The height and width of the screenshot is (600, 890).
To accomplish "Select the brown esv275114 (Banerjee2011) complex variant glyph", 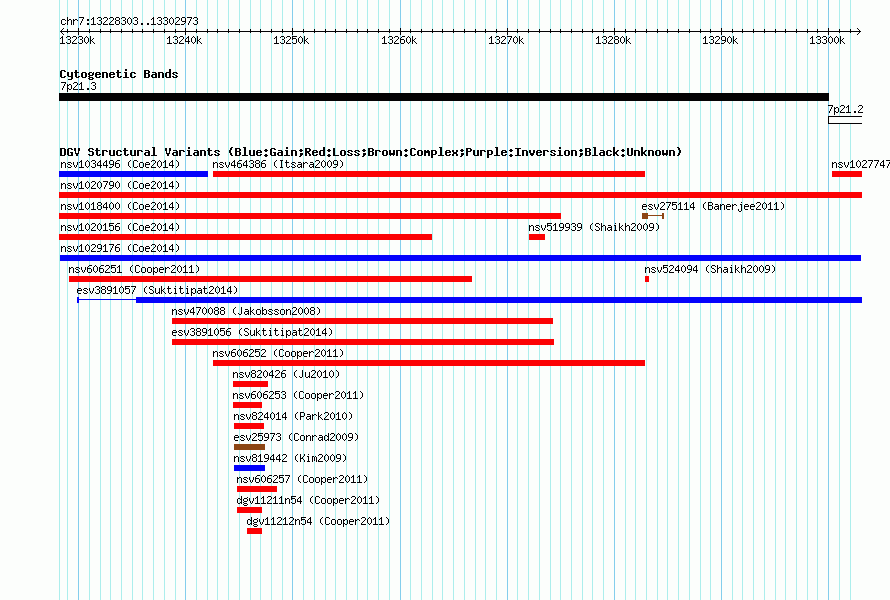I will click(653, 216).
